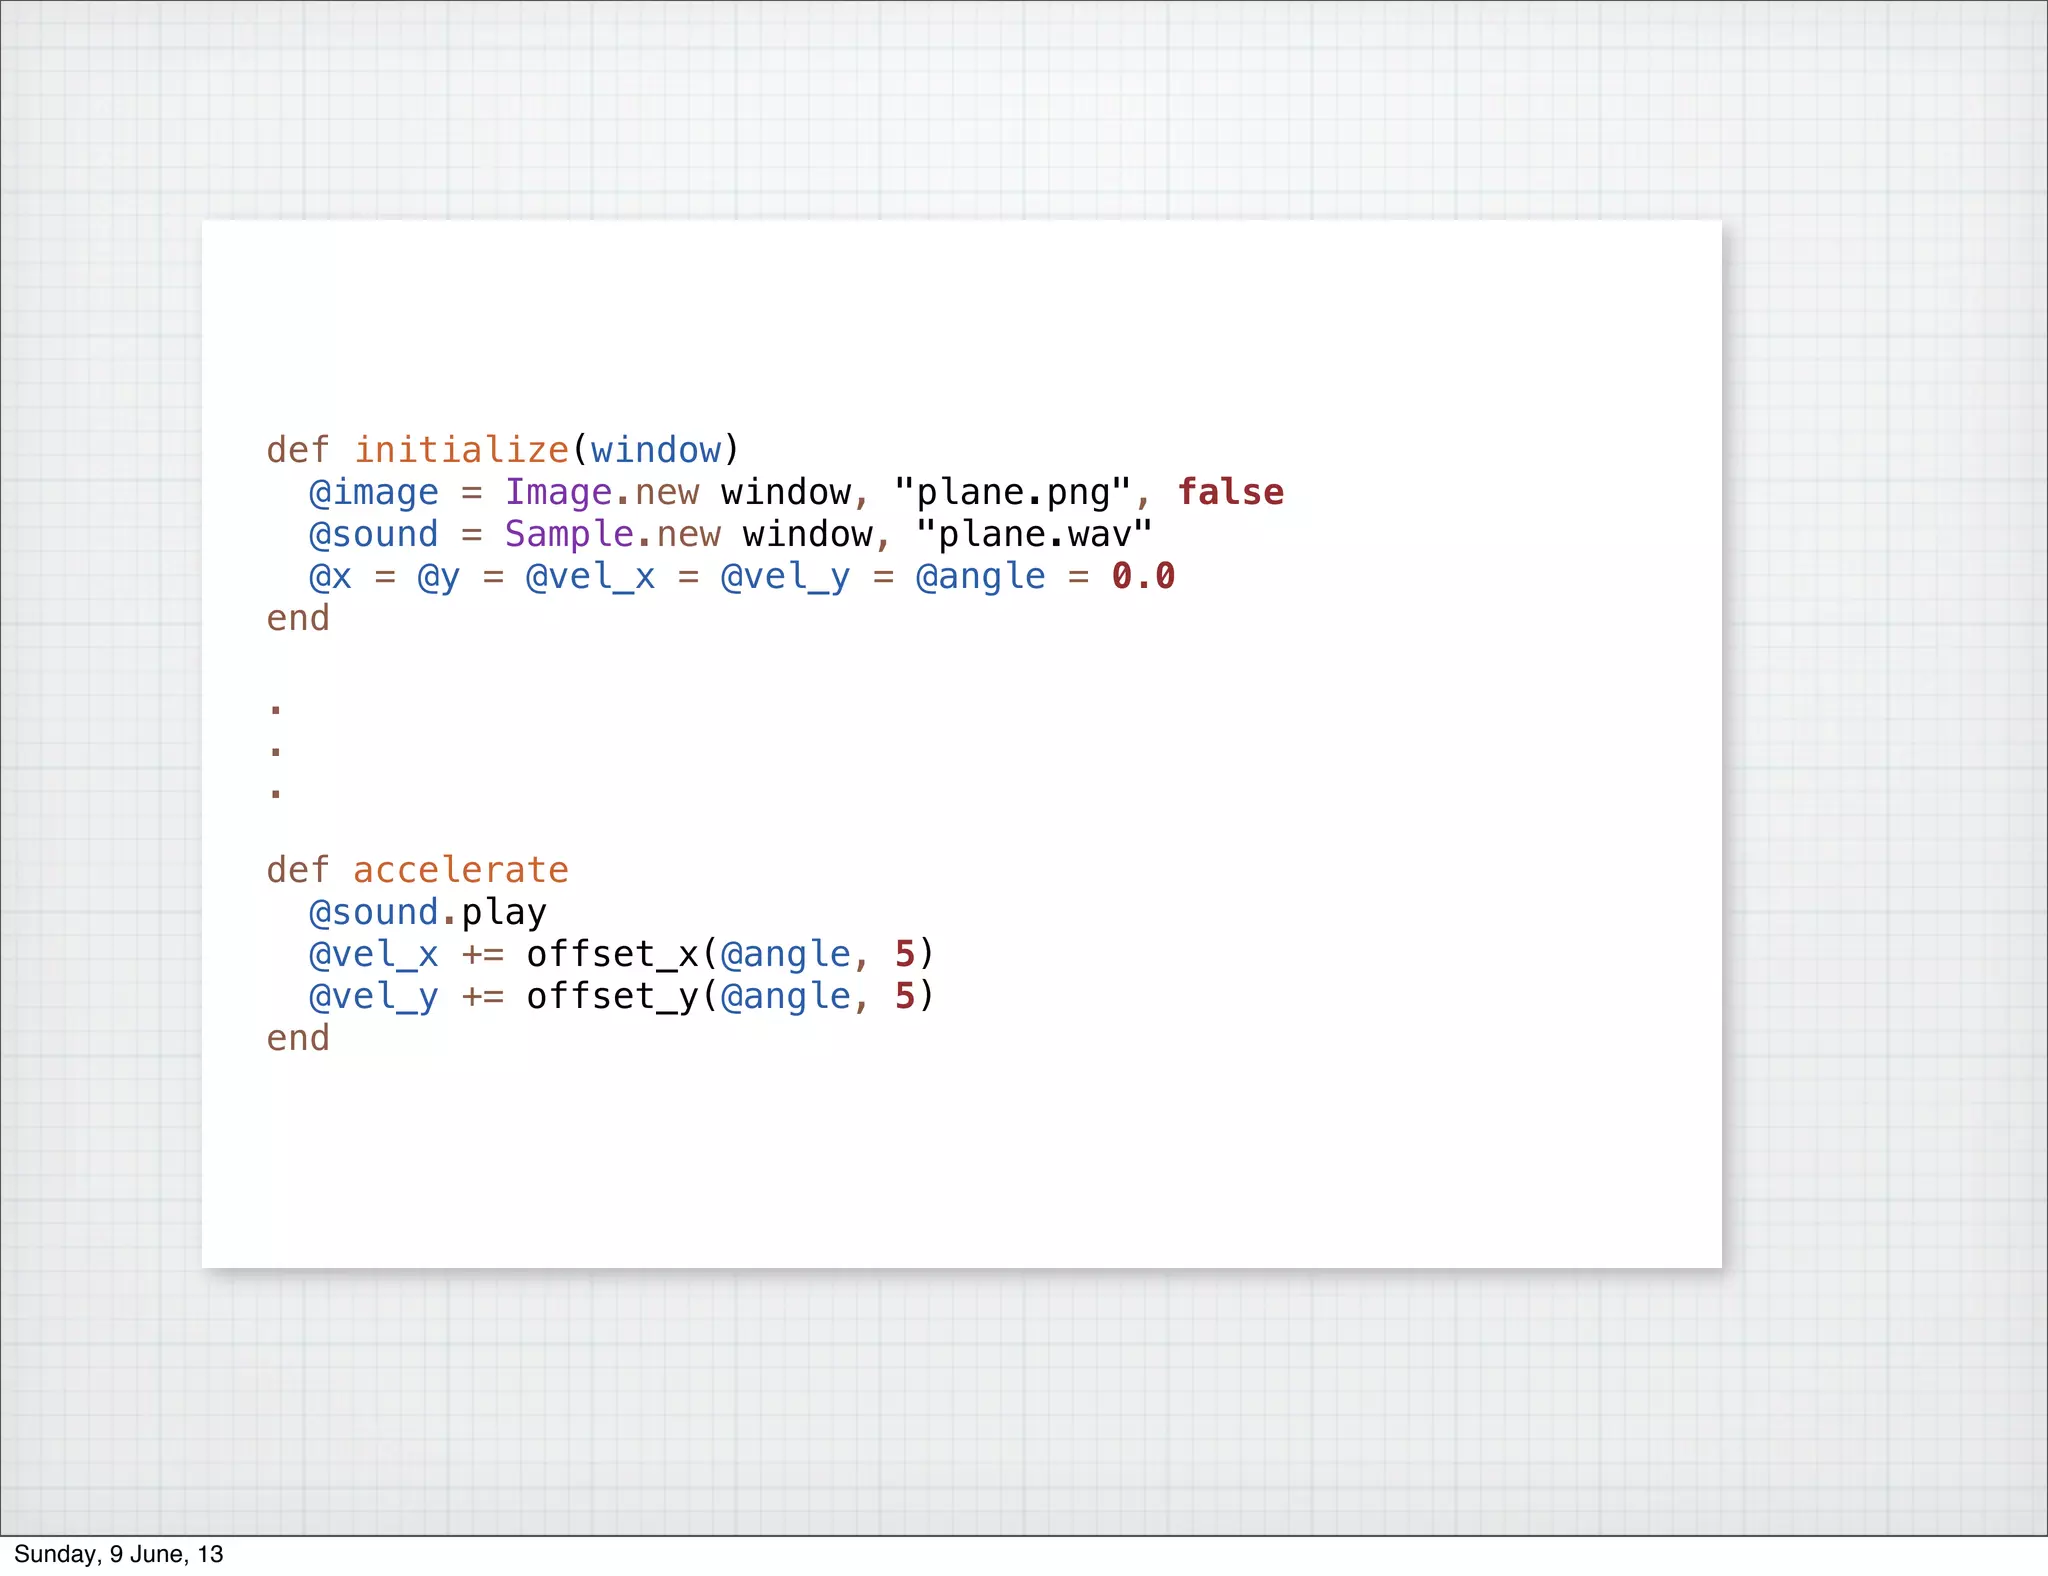Select the '@sound = Sample.new' code line

tap(730, 535)
